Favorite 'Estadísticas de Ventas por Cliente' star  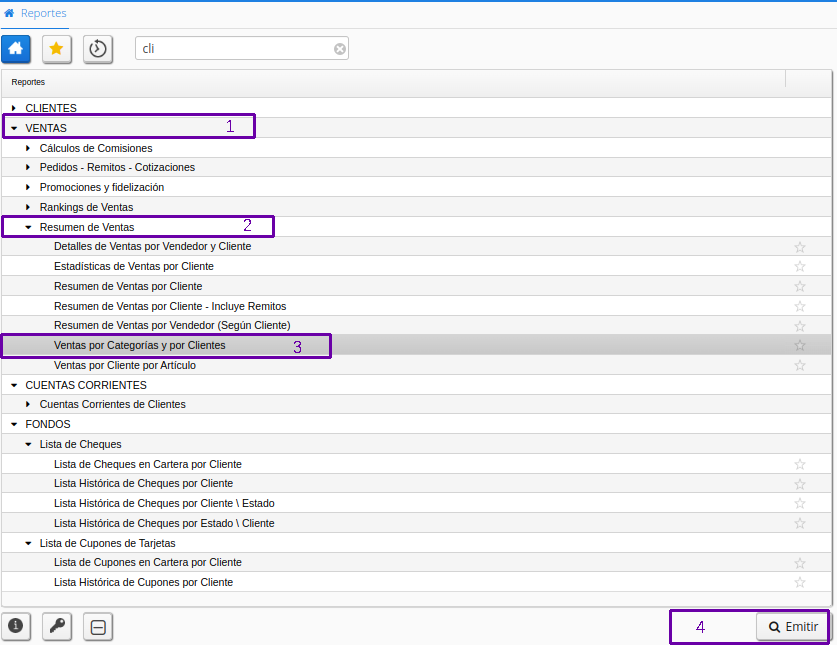799,266
